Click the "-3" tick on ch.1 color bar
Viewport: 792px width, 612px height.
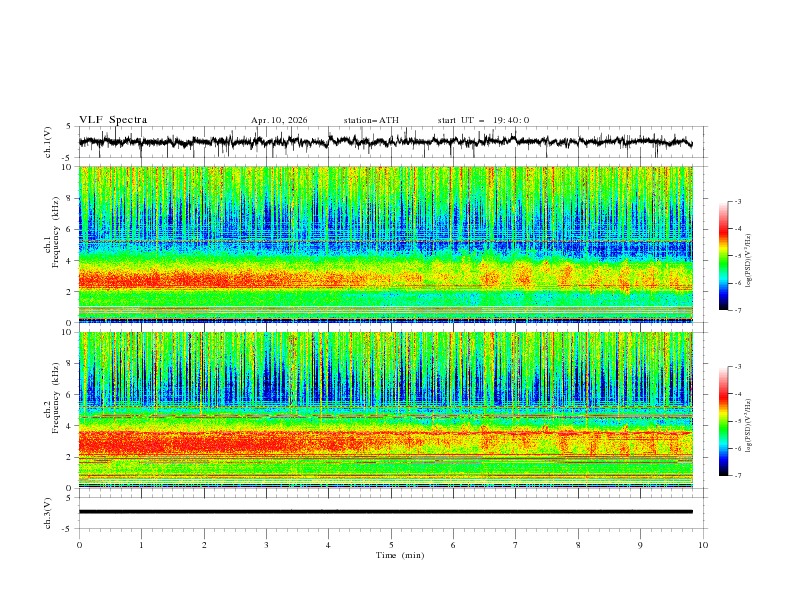tap(737, 201)
